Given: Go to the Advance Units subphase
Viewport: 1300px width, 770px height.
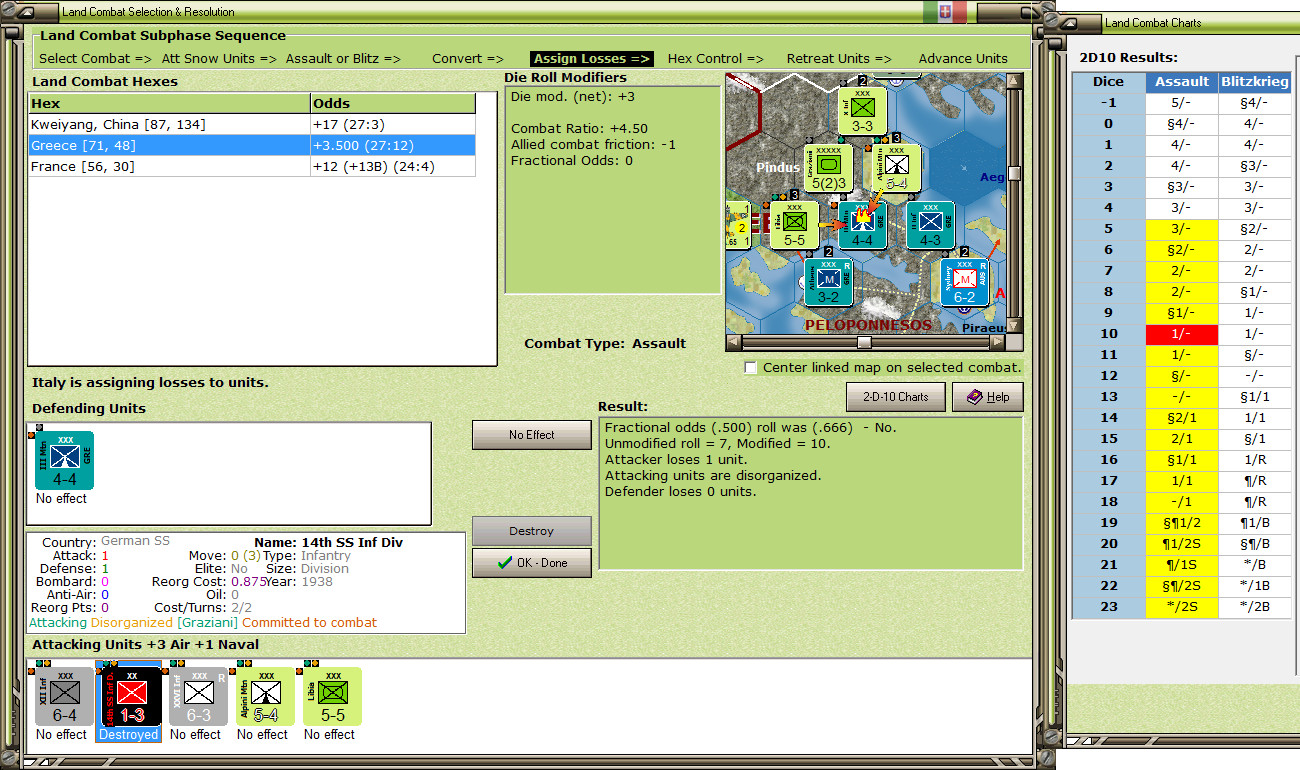Looking at the screenshot, I should [963, 59].
